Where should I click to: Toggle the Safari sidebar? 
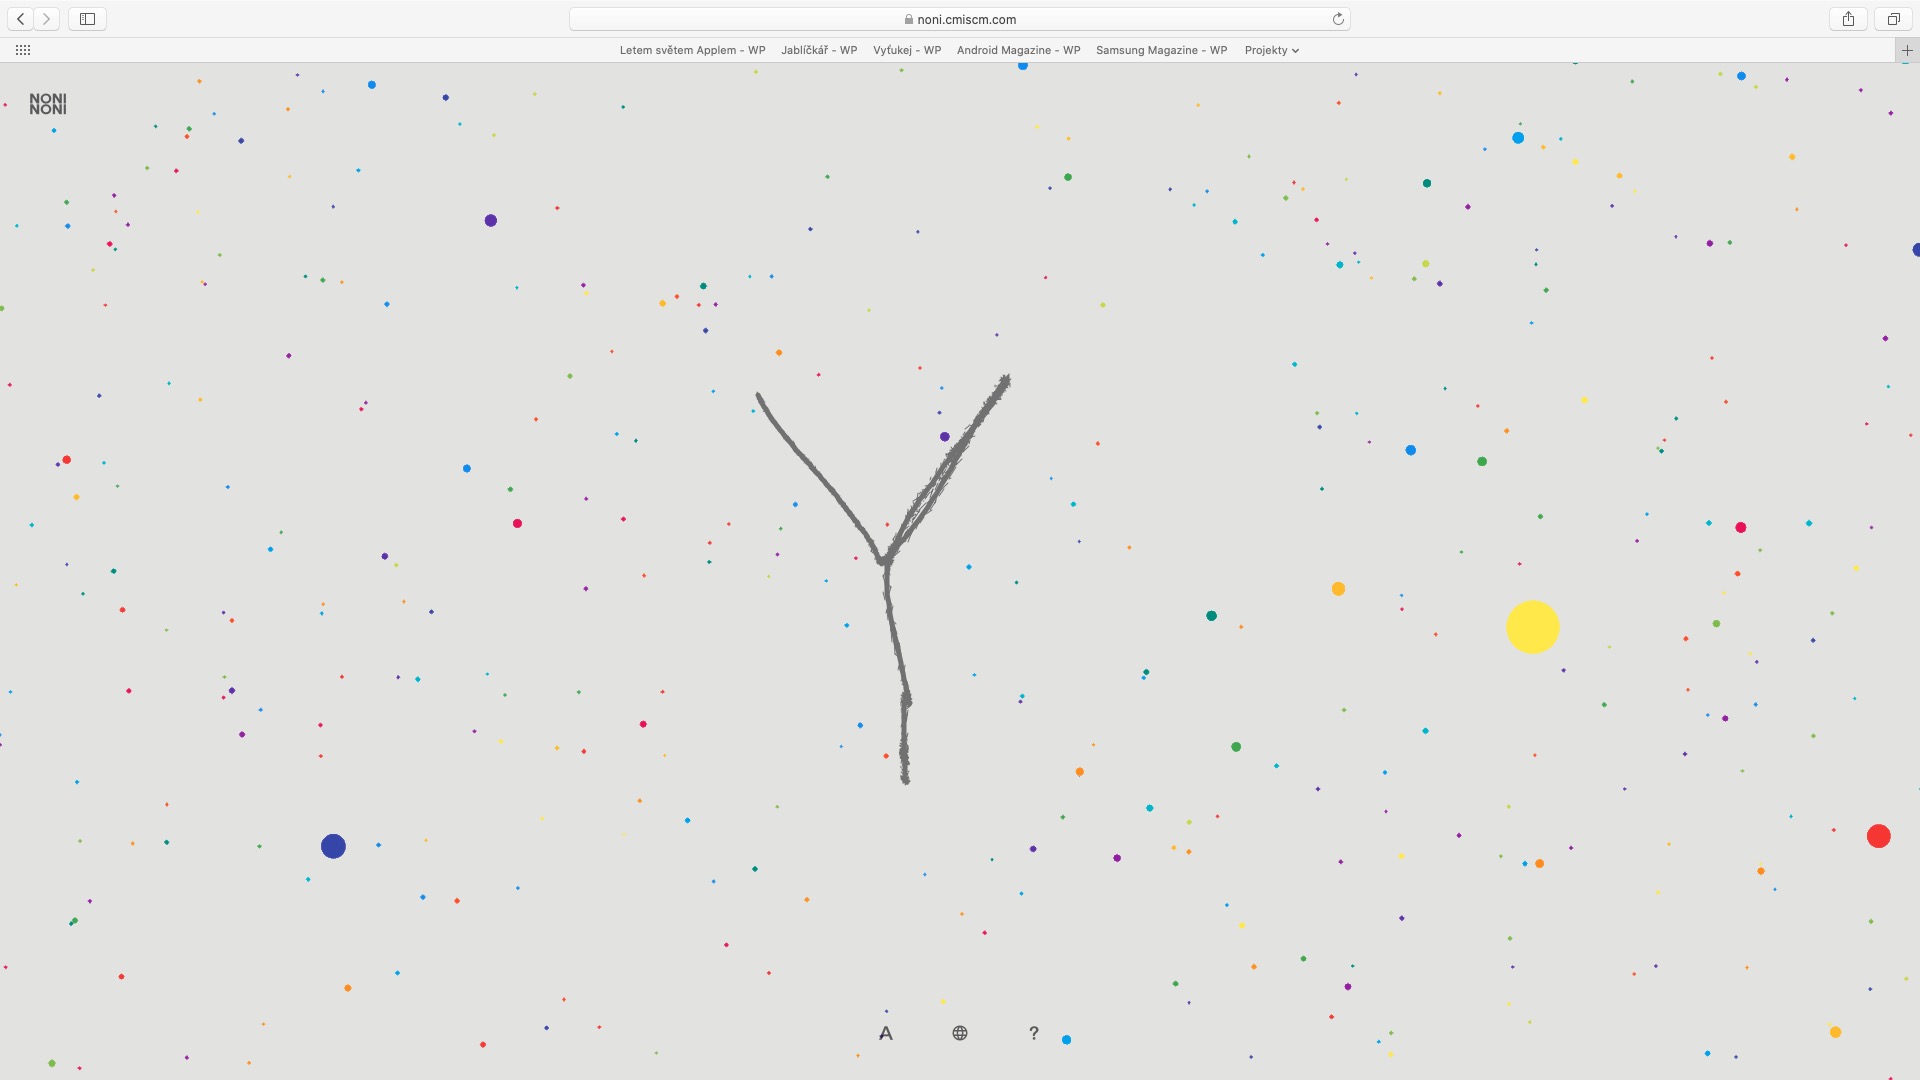pyautogui.click(x=87, y=19)
